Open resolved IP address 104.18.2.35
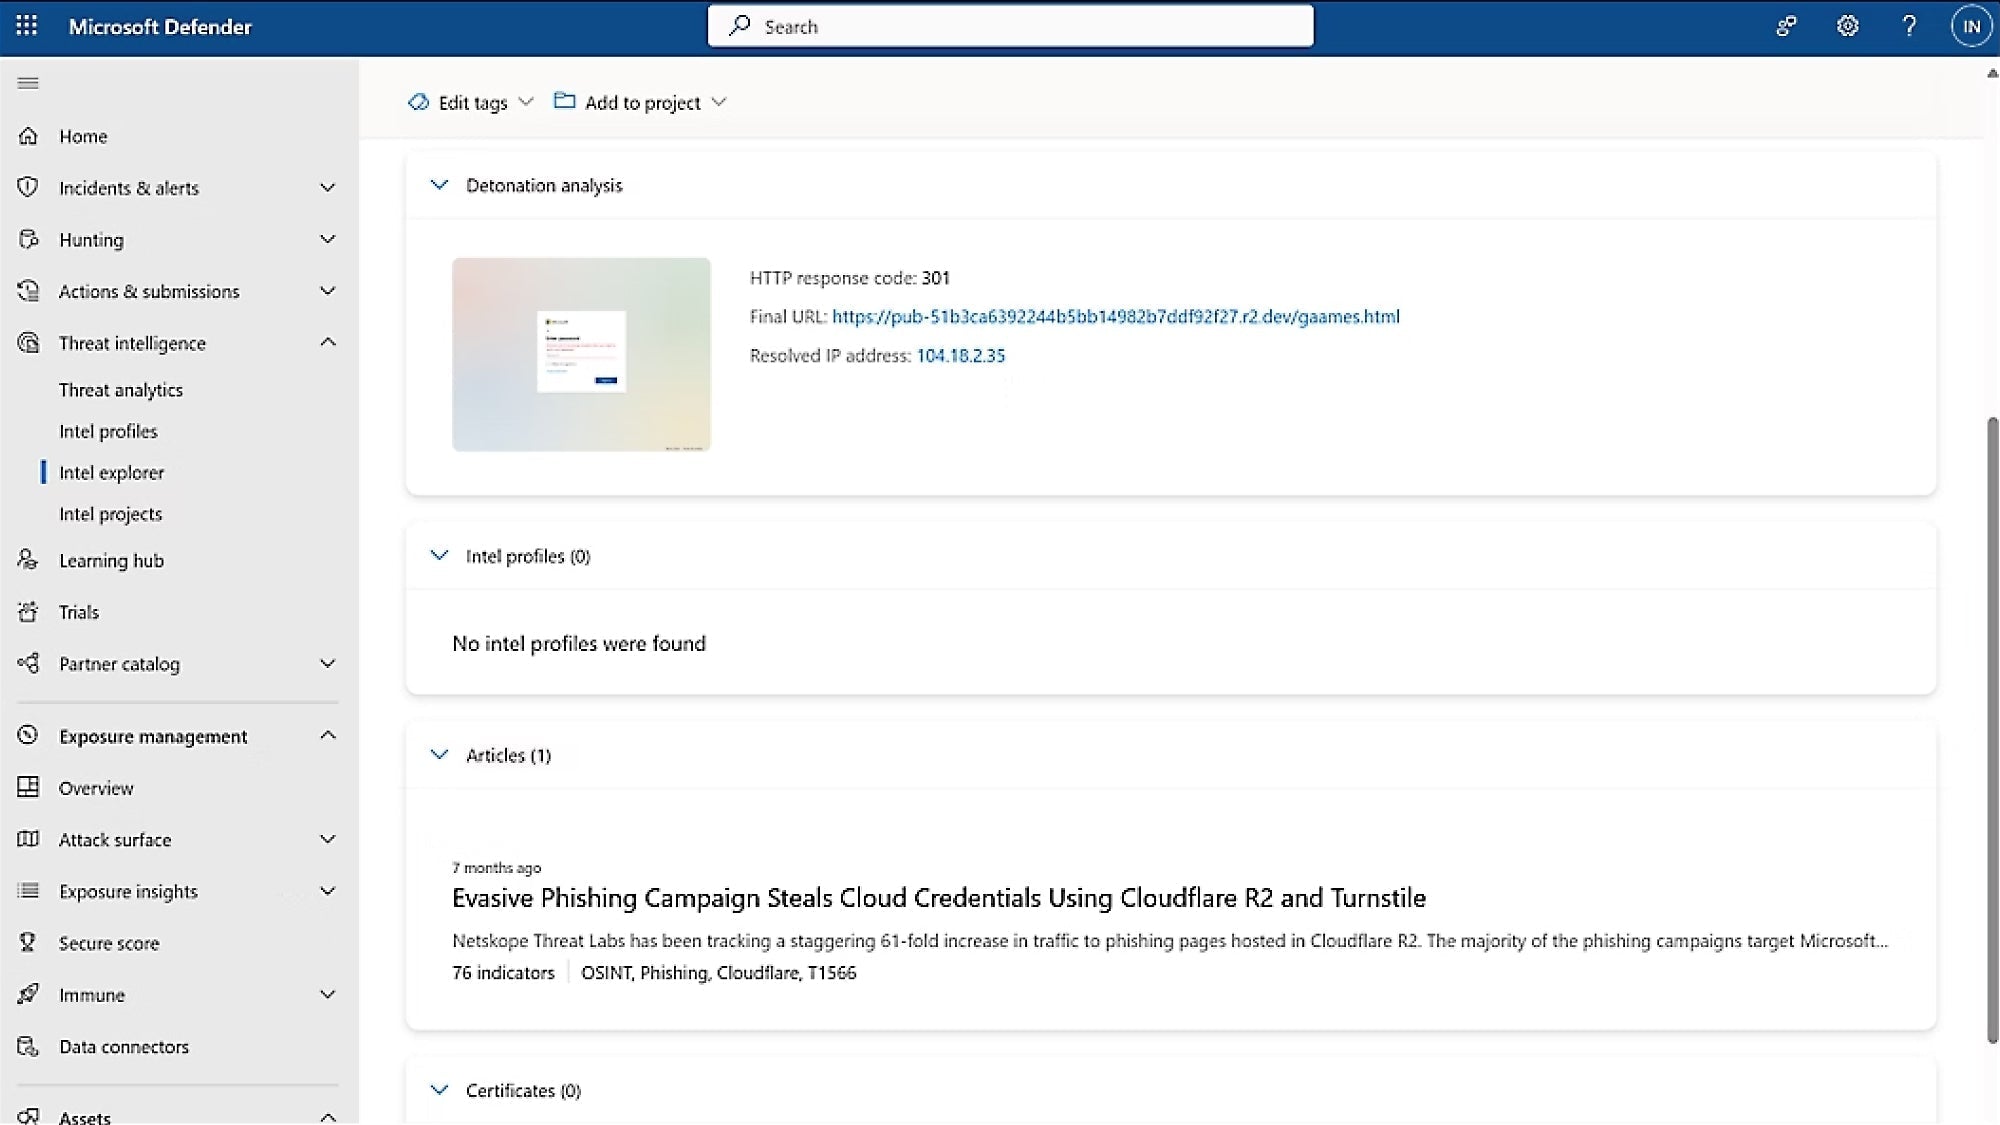The width and height of the screenshot is (2000, 1125). point(961,355)
